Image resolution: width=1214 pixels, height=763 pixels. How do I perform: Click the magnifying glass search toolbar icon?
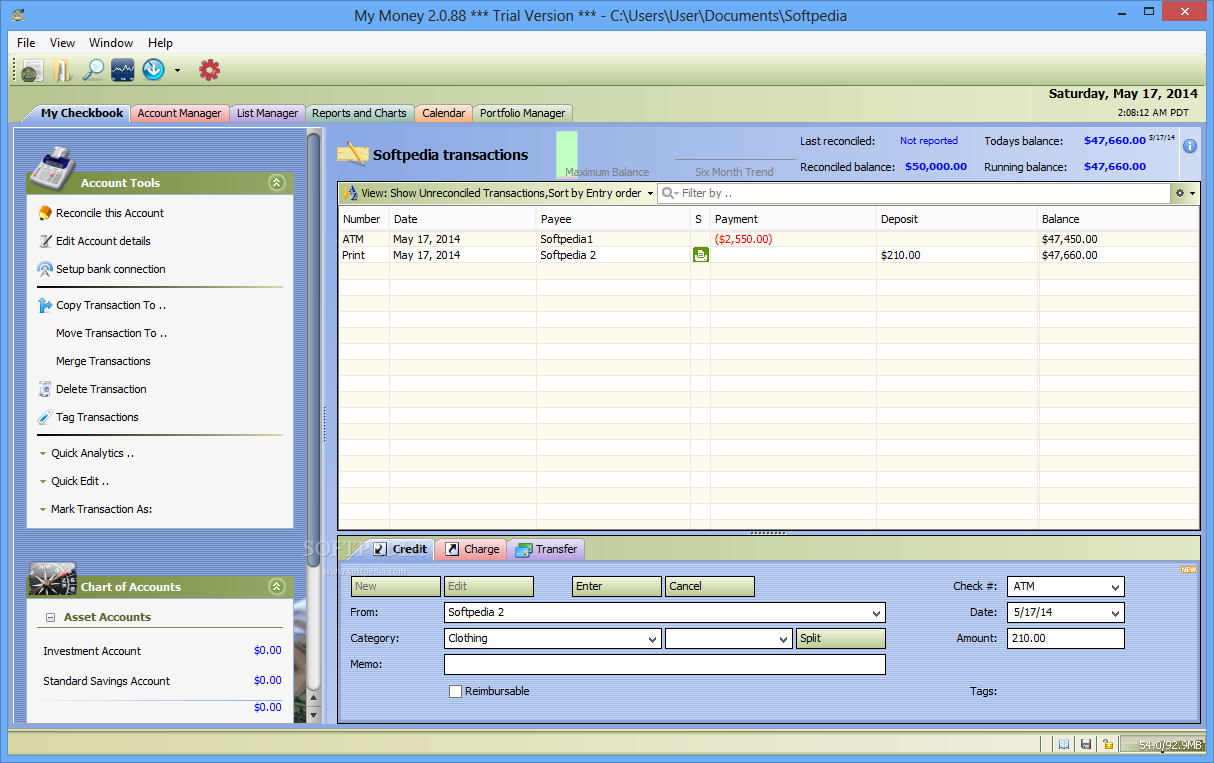point(92,70)
